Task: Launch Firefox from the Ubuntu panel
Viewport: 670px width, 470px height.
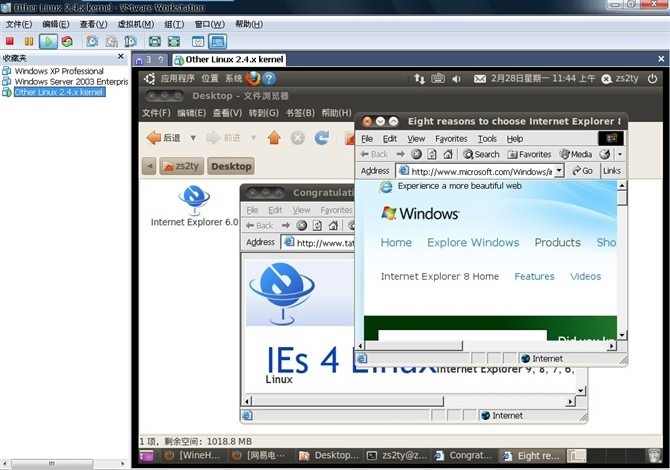Action: (253, 79)
